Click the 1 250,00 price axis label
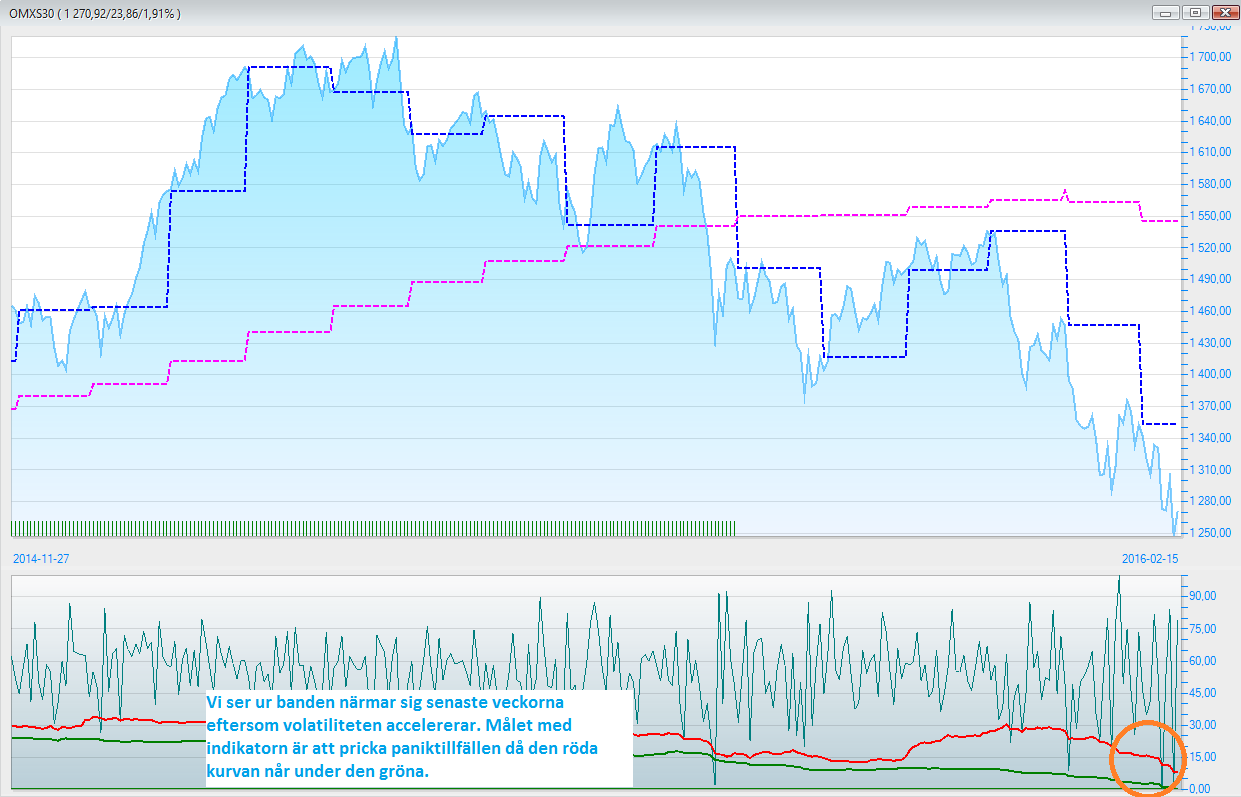Image resolution: width=1241 pixels, height=797 pixels. click(x=1210, y=532)
